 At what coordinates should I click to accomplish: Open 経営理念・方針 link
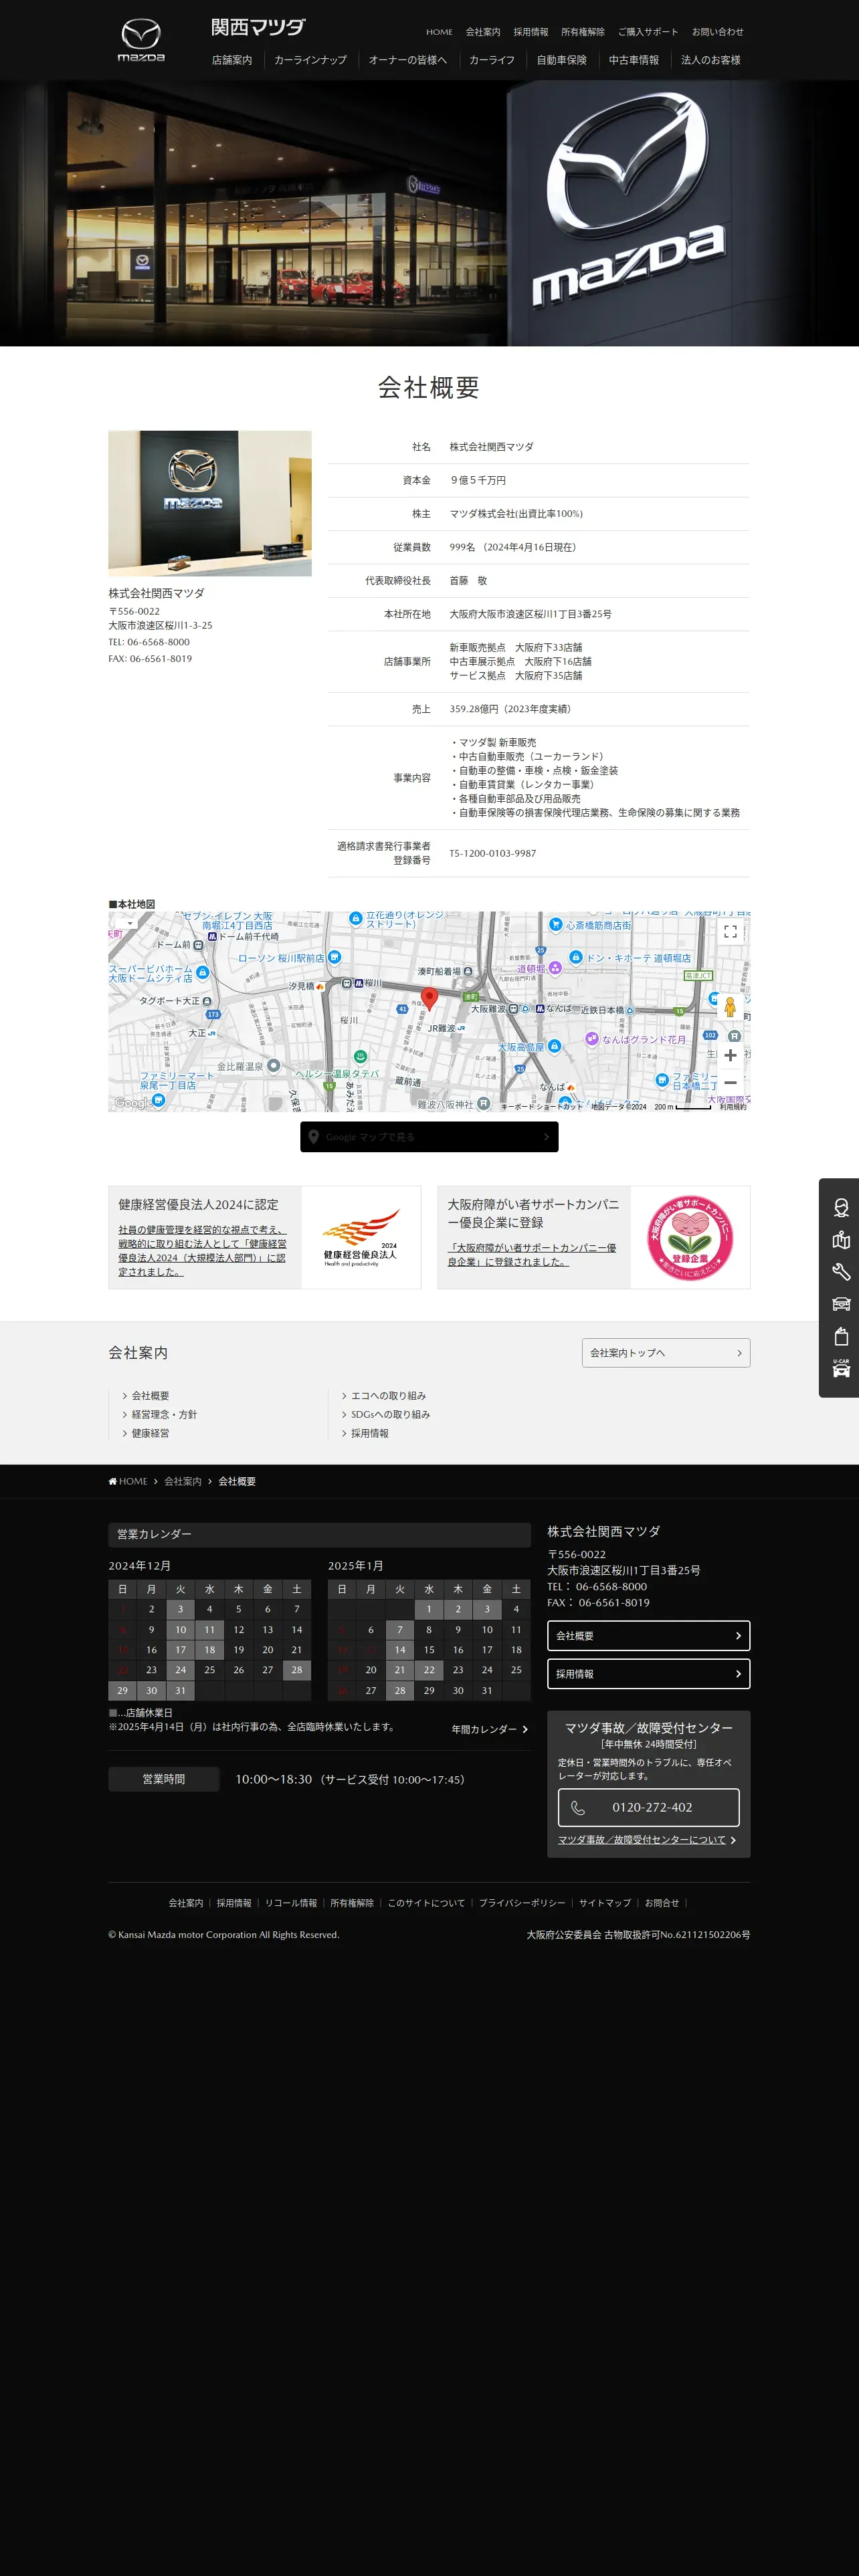pos(164,1414)
